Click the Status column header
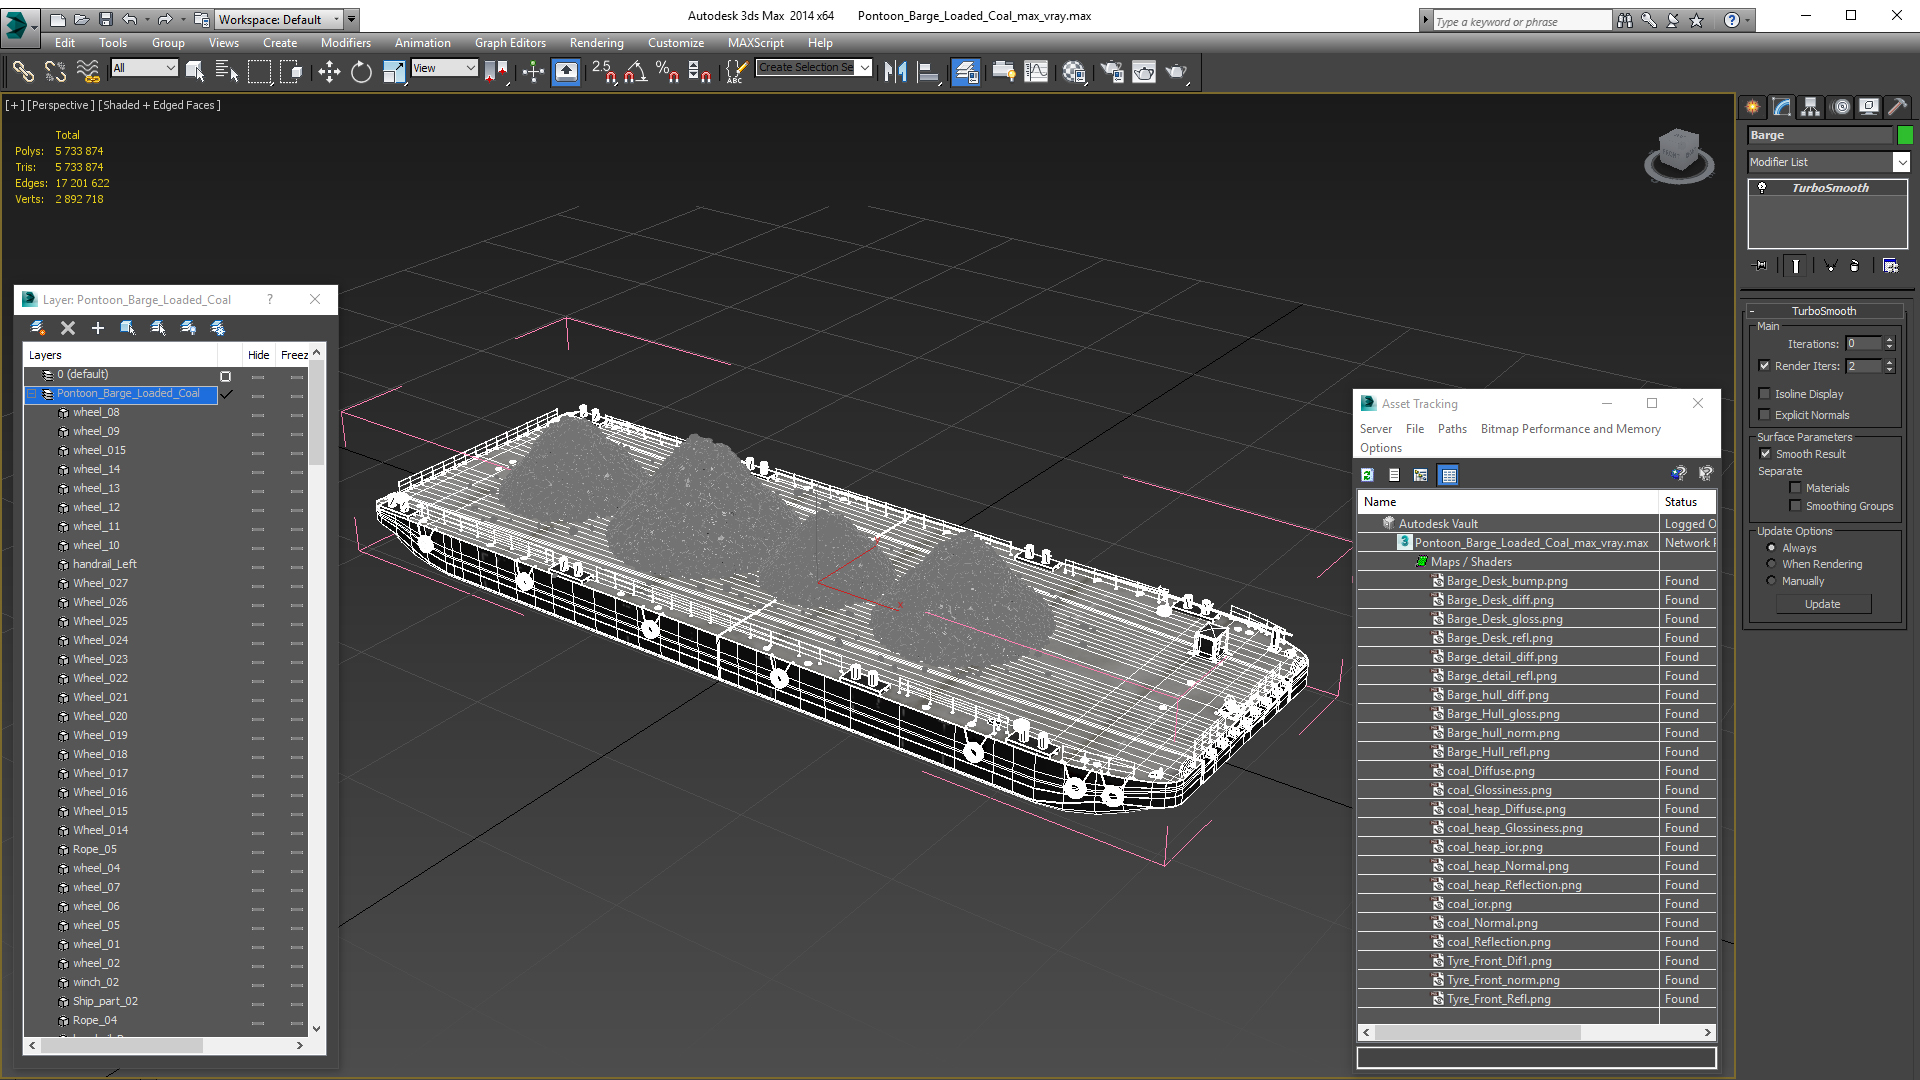 [x=1687, y=502]
